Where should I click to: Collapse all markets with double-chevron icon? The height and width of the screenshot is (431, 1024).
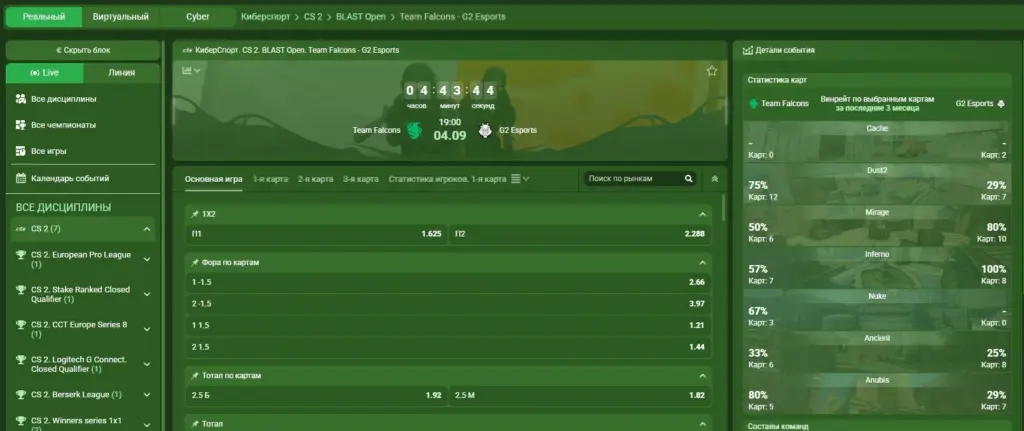tap(715, 178)
